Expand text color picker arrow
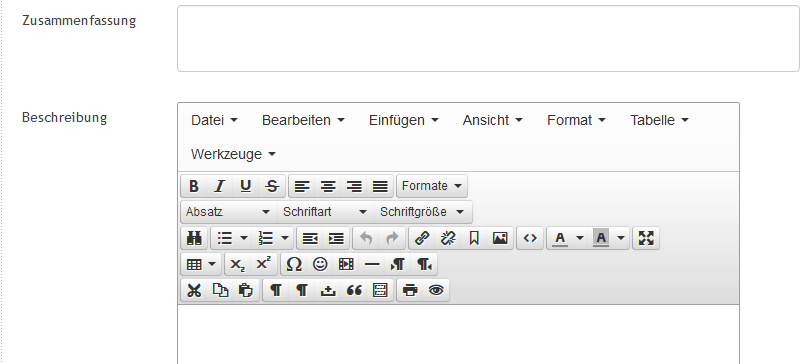Screen dimensions: 803x364 point(580,238)
